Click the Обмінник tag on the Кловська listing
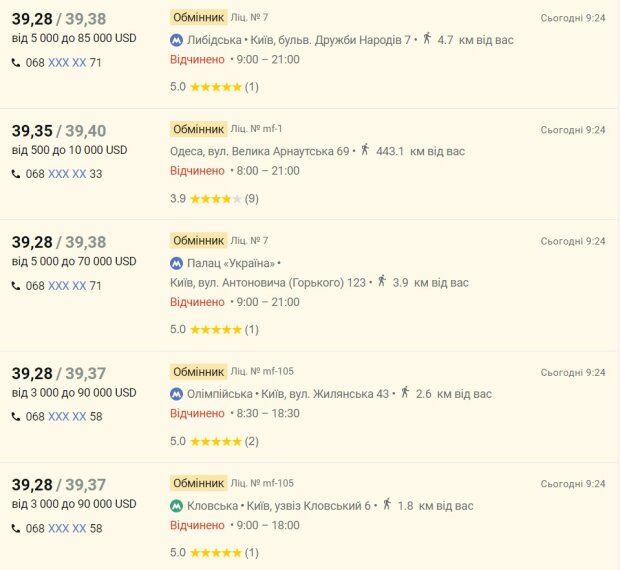Image resolution: width=620 pixels, height=570 pixels. click(198, 483)
